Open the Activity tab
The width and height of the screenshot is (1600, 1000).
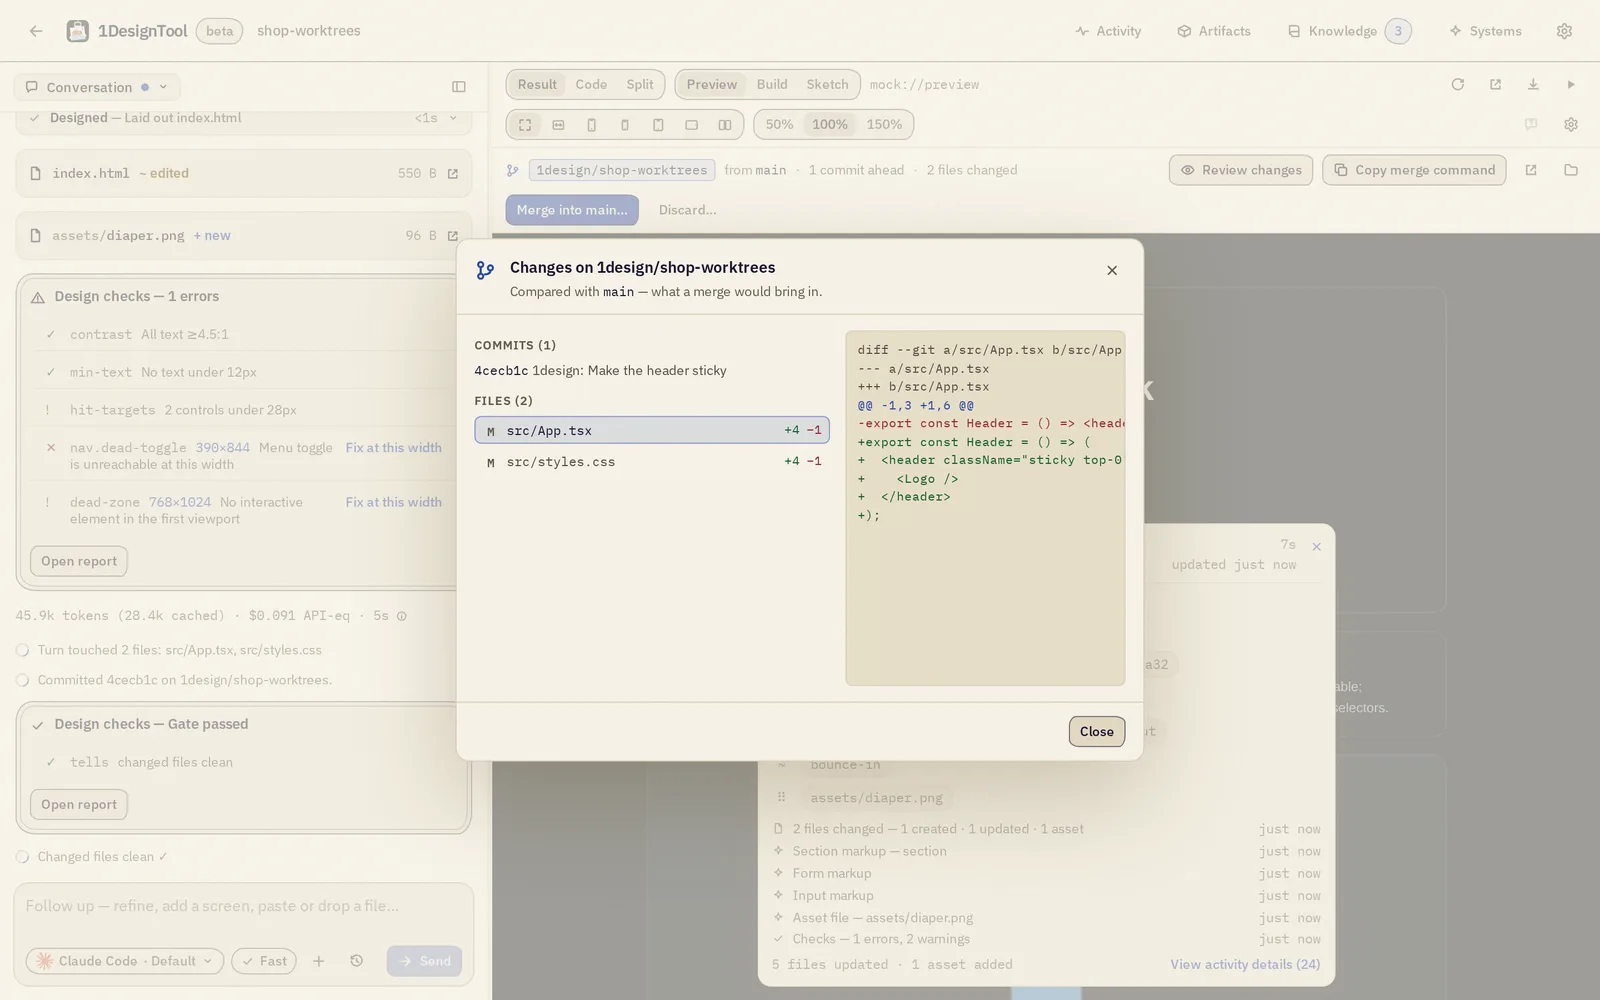[1108, 31]
